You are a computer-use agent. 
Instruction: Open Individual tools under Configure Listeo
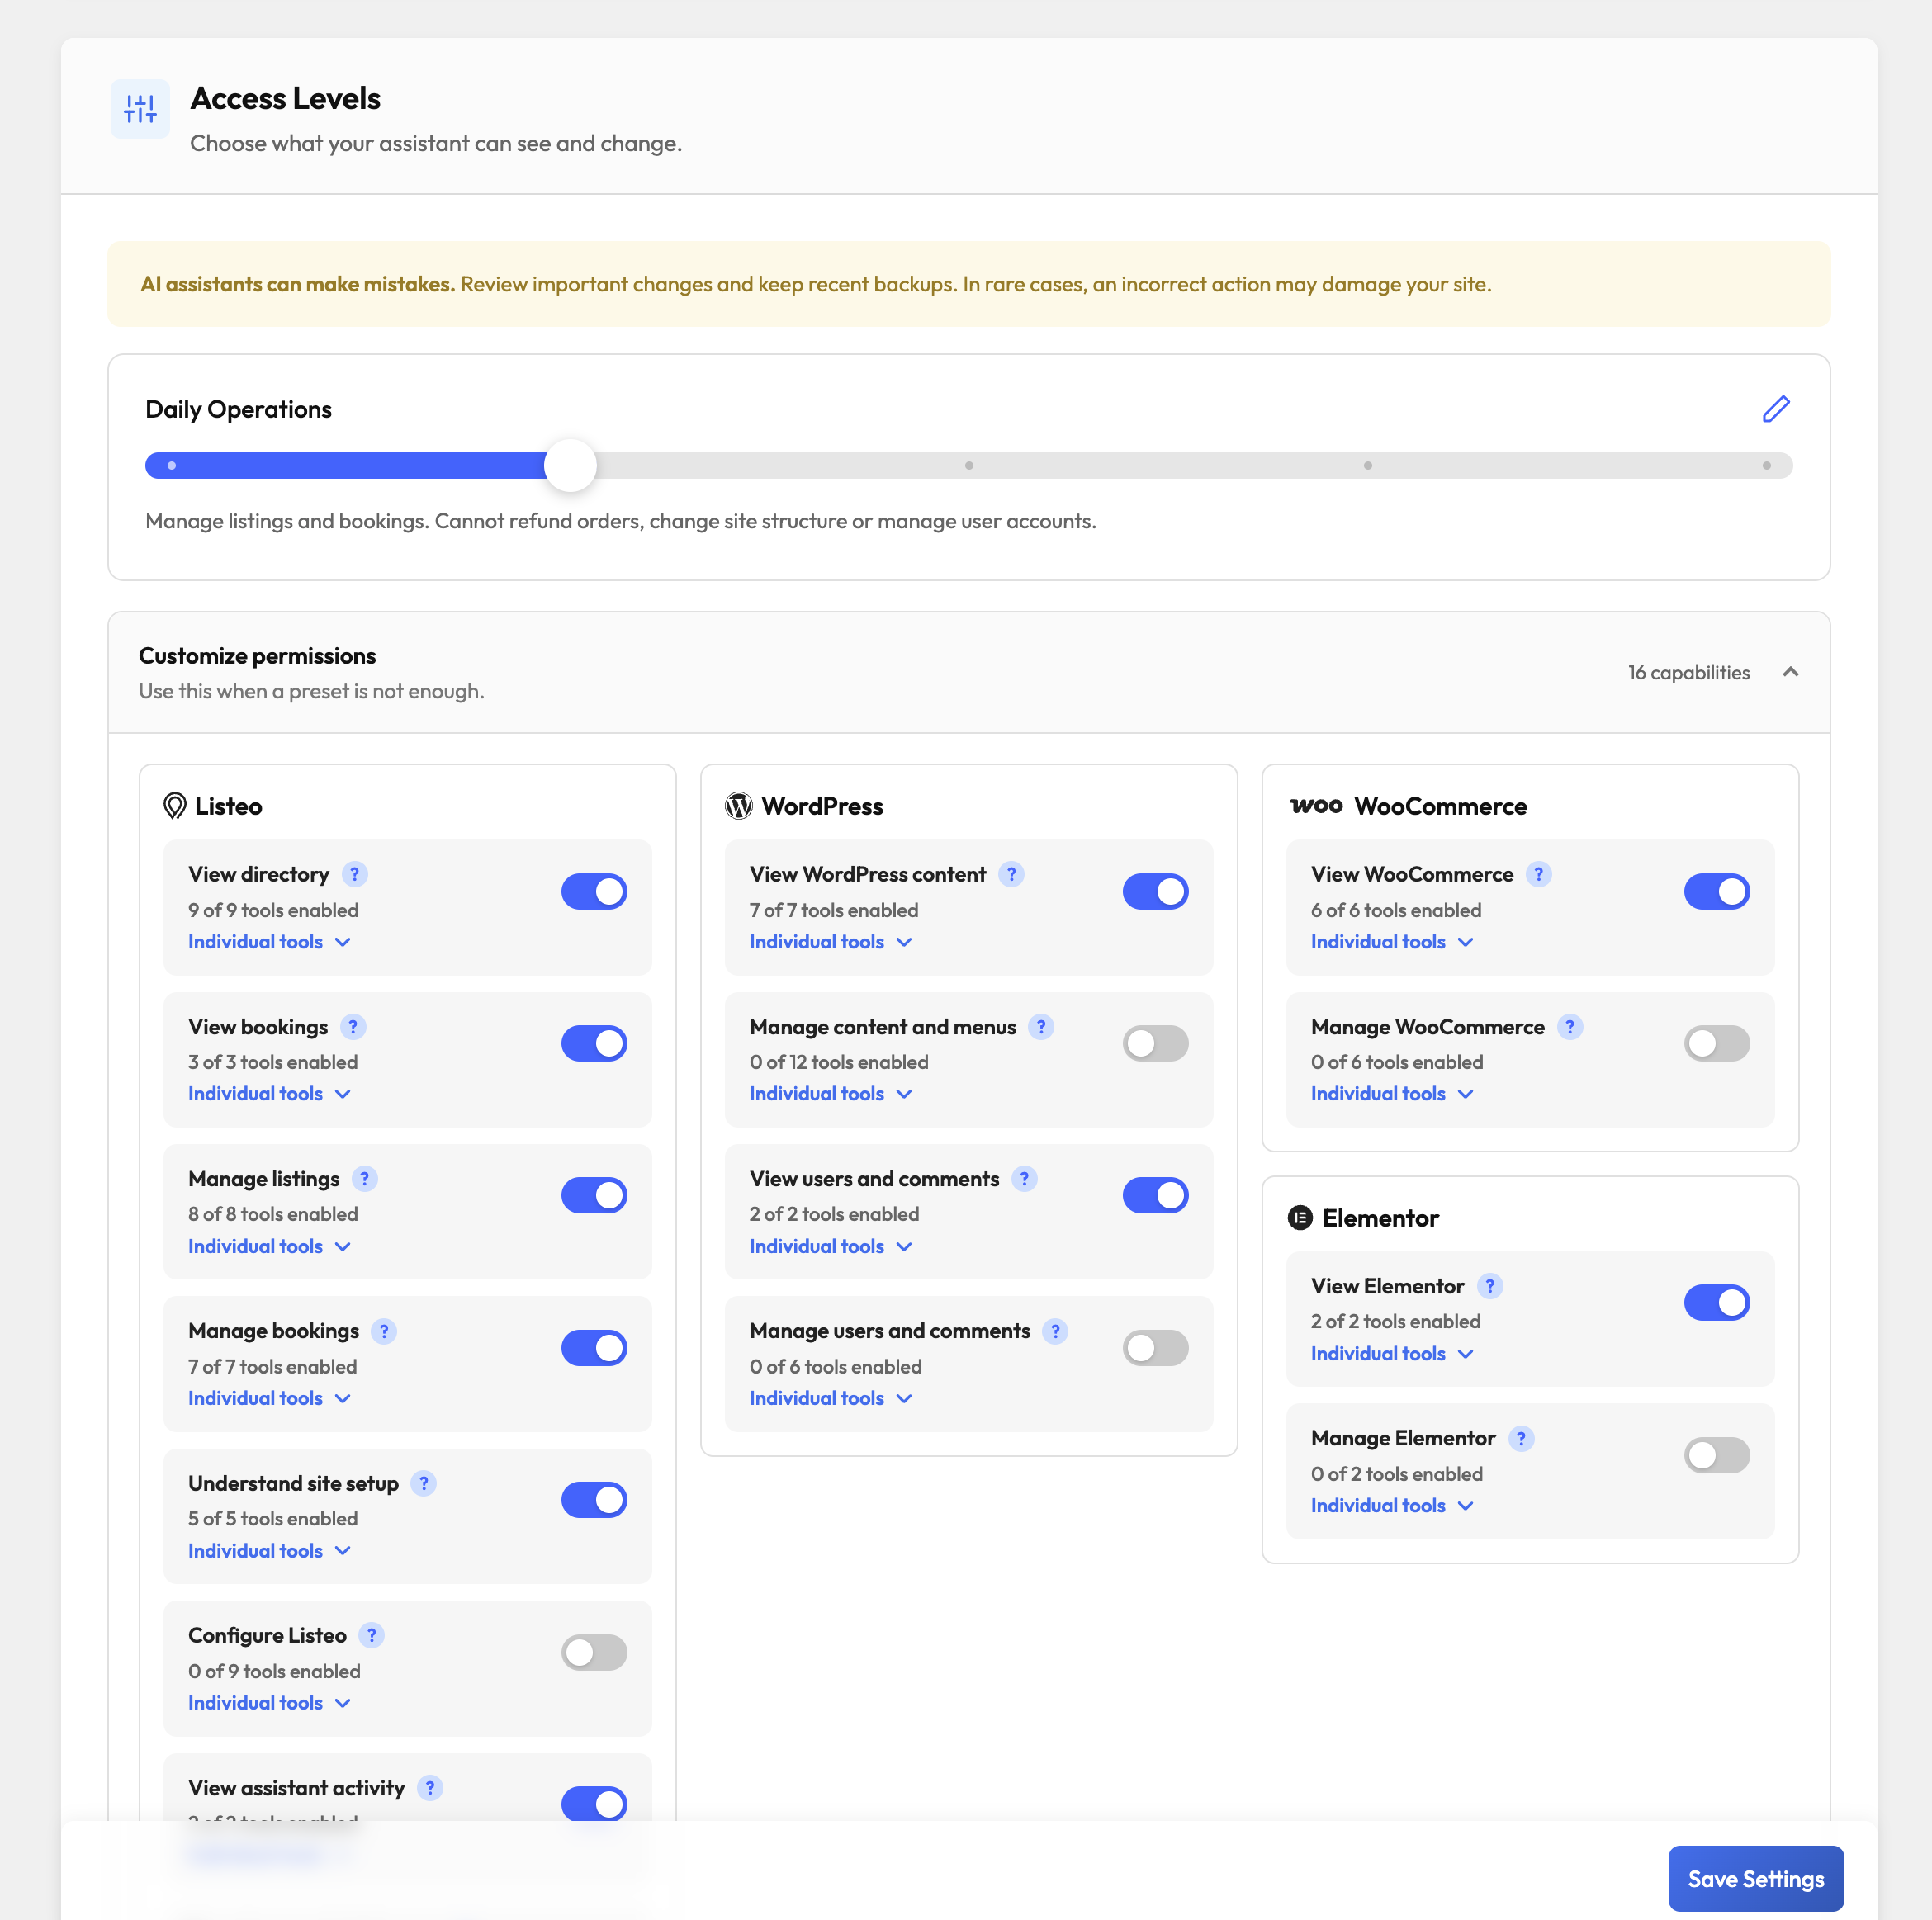[x=270, y=1703]
